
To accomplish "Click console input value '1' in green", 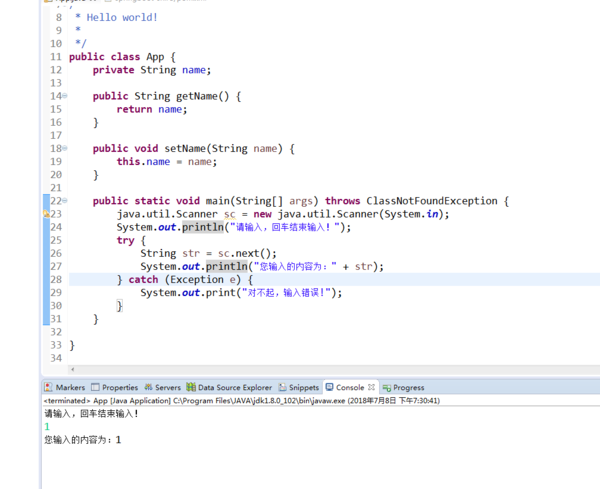I will pos(47,427).
